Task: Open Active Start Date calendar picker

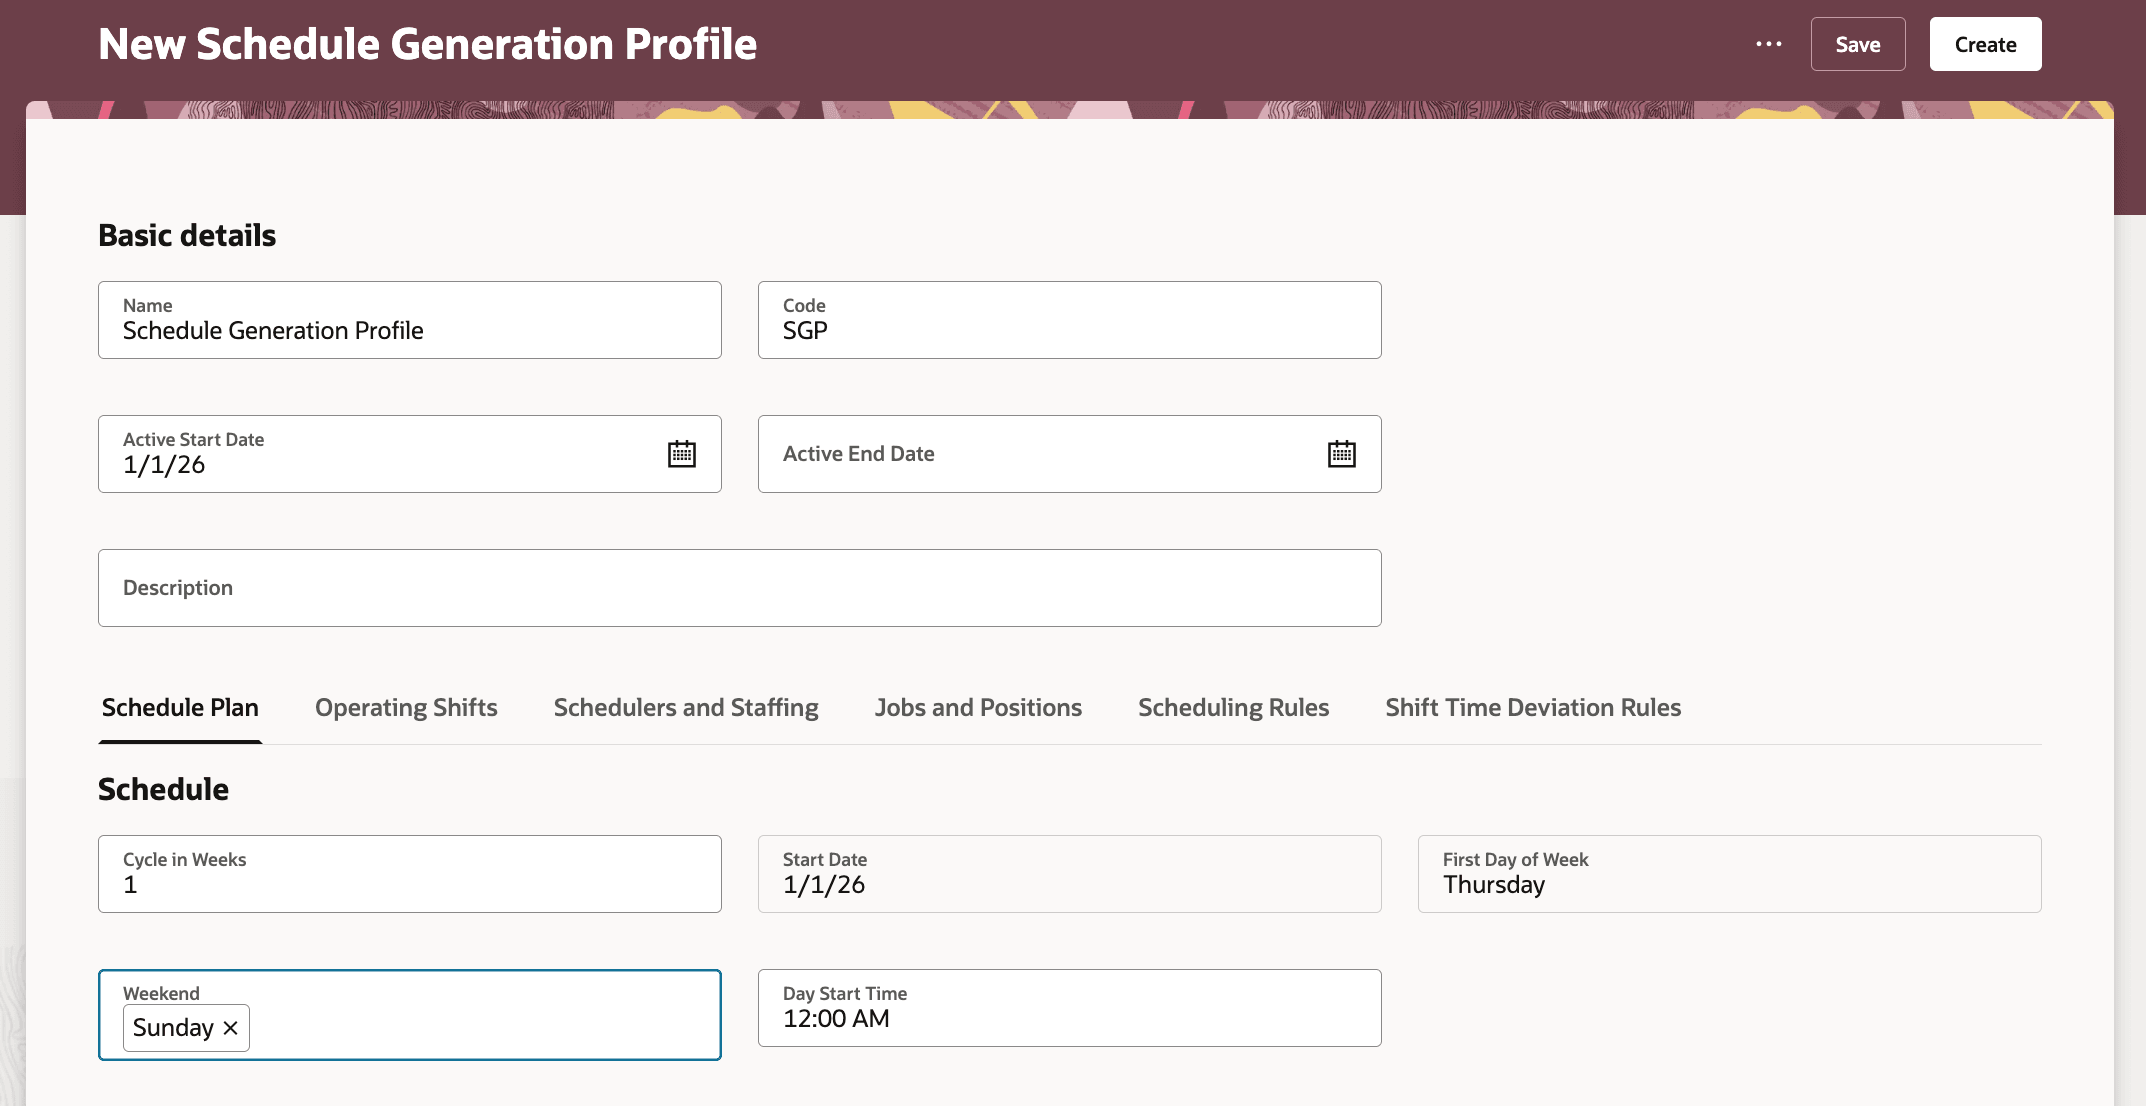Action: tap(682, 454)
